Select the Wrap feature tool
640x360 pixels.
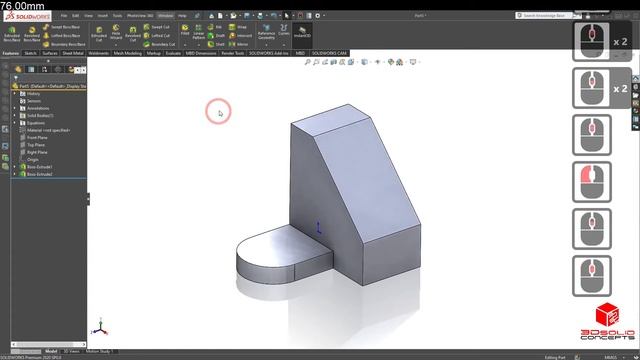pos(238,27)
